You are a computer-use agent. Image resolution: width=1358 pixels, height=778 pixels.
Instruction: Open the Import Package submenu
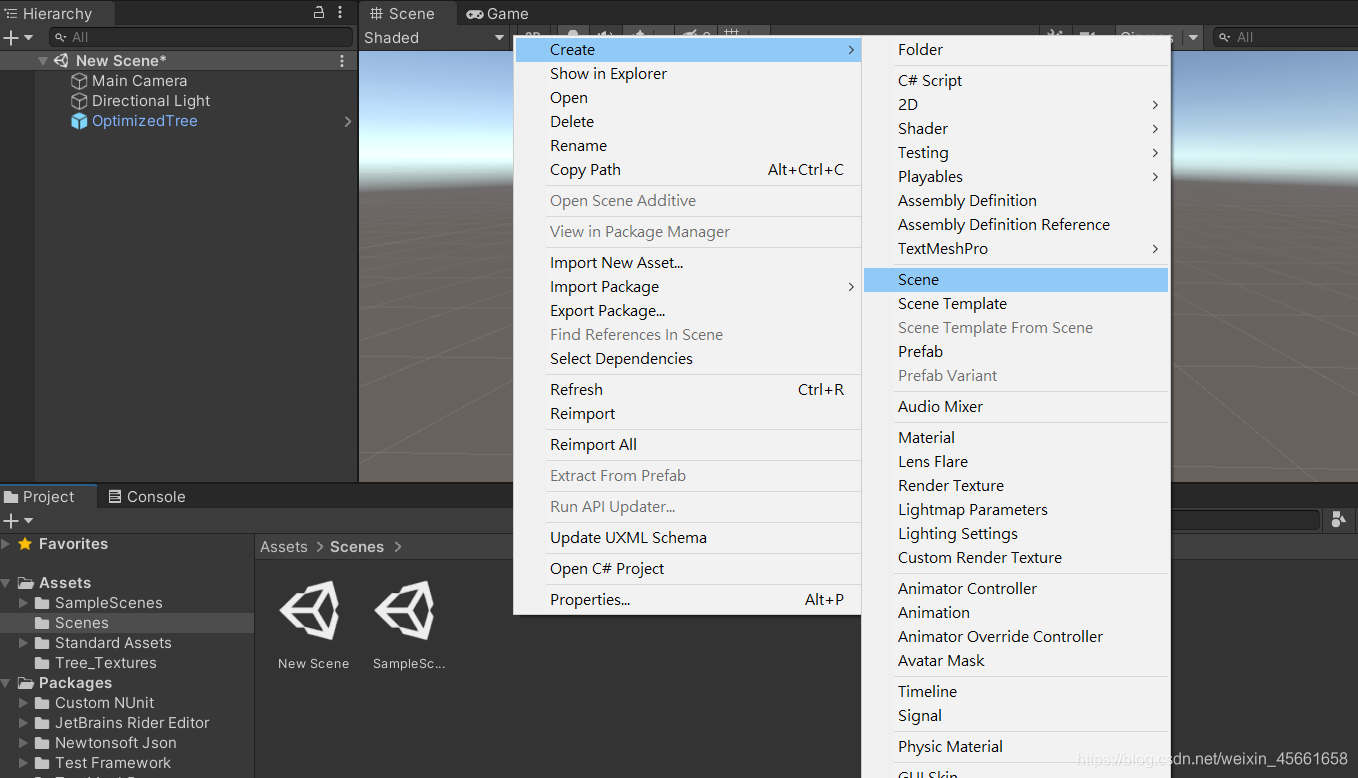click(x=688, y=287)
